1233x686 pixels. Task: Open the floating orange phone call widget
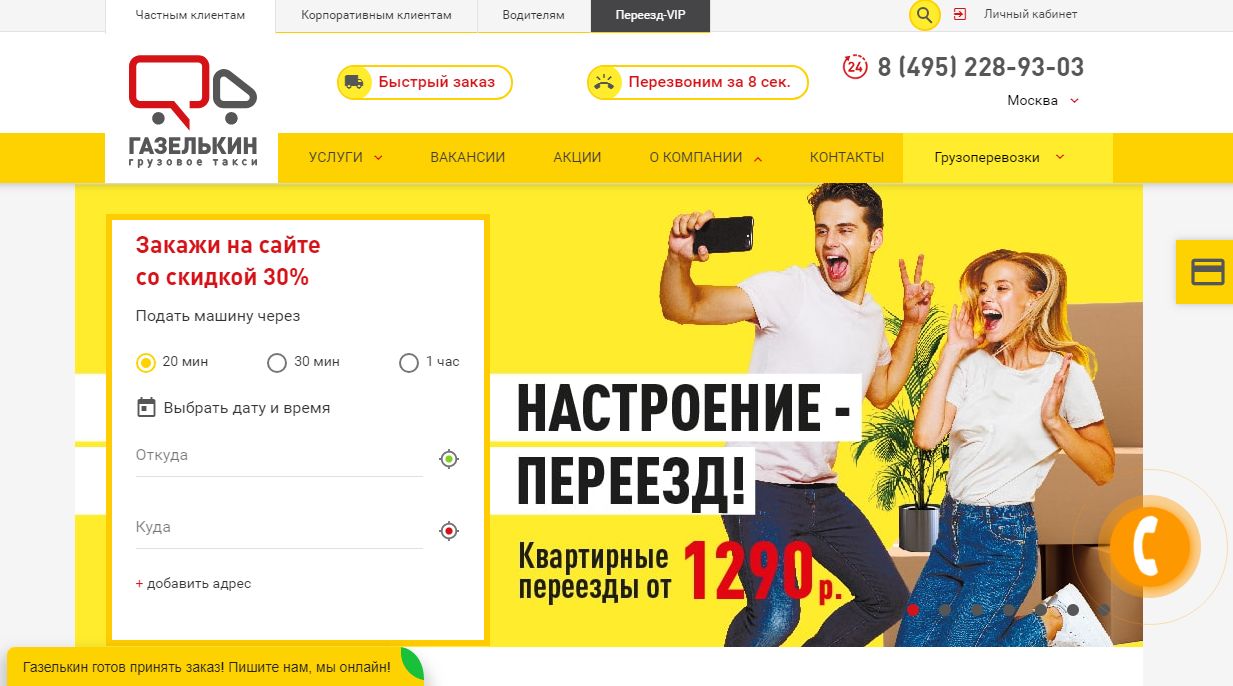[x=1150, y=545]
